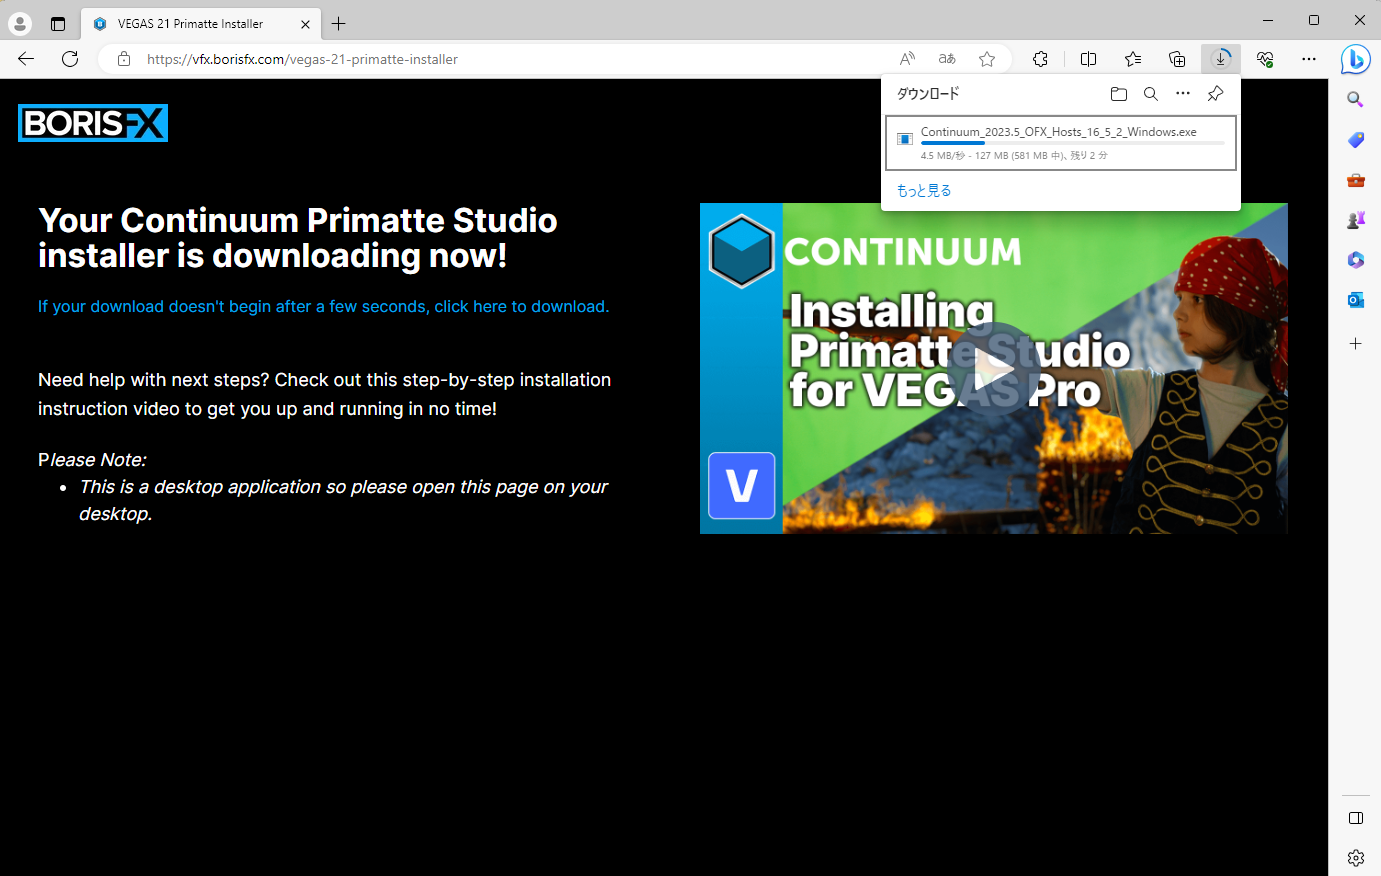Search downloads with the magnifier icon
The width and height of the screenshot is (1381, 876).
(x=1151, y=94)
